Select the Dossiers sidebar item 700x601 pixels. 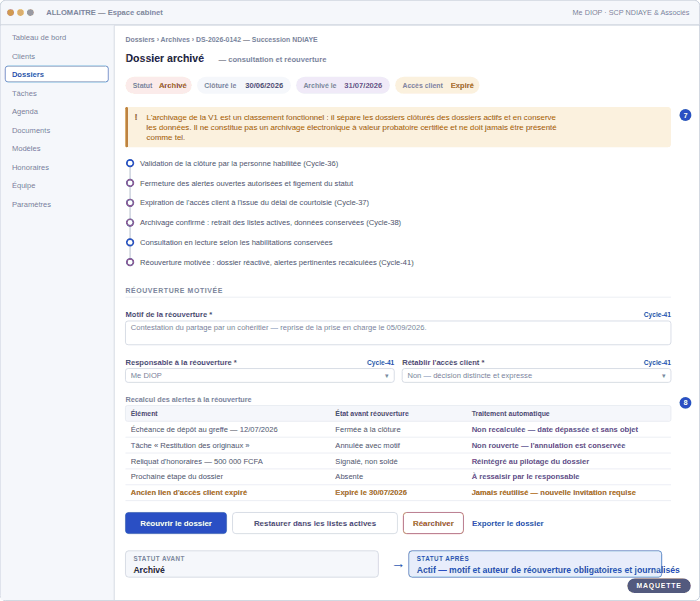click(x=57, y=74)
